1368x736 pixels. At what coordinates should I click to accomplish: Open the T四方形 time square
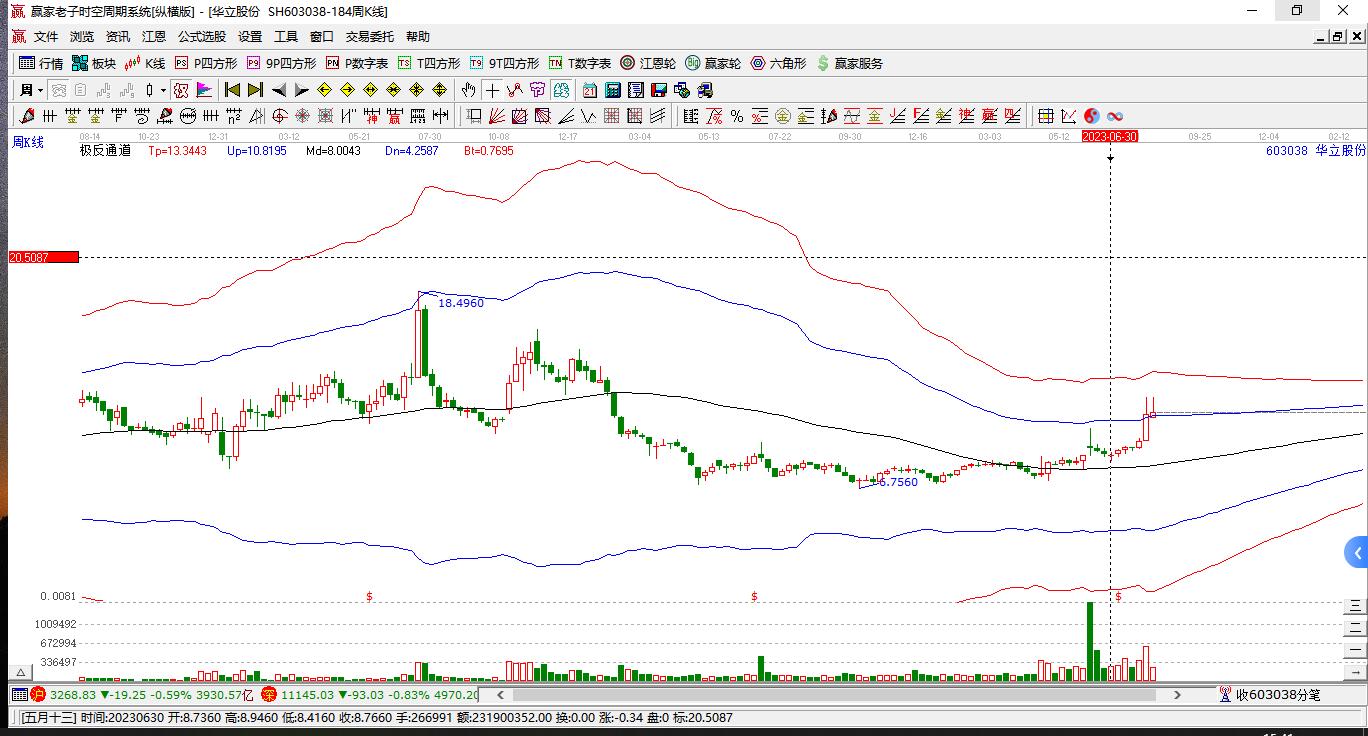pyautogui.click(x=429, y=63)
